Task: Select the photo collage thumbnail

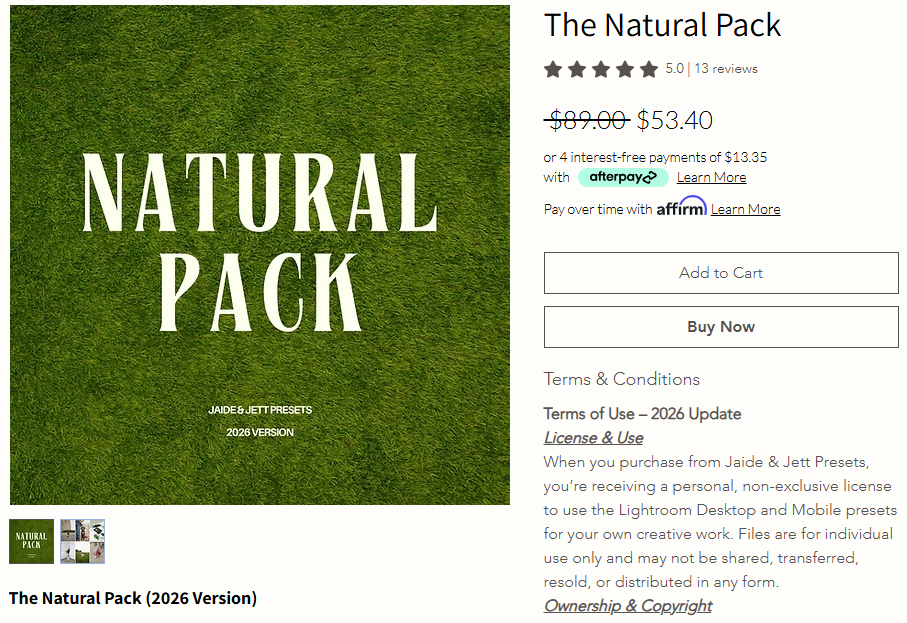Action: pos(82,541)
